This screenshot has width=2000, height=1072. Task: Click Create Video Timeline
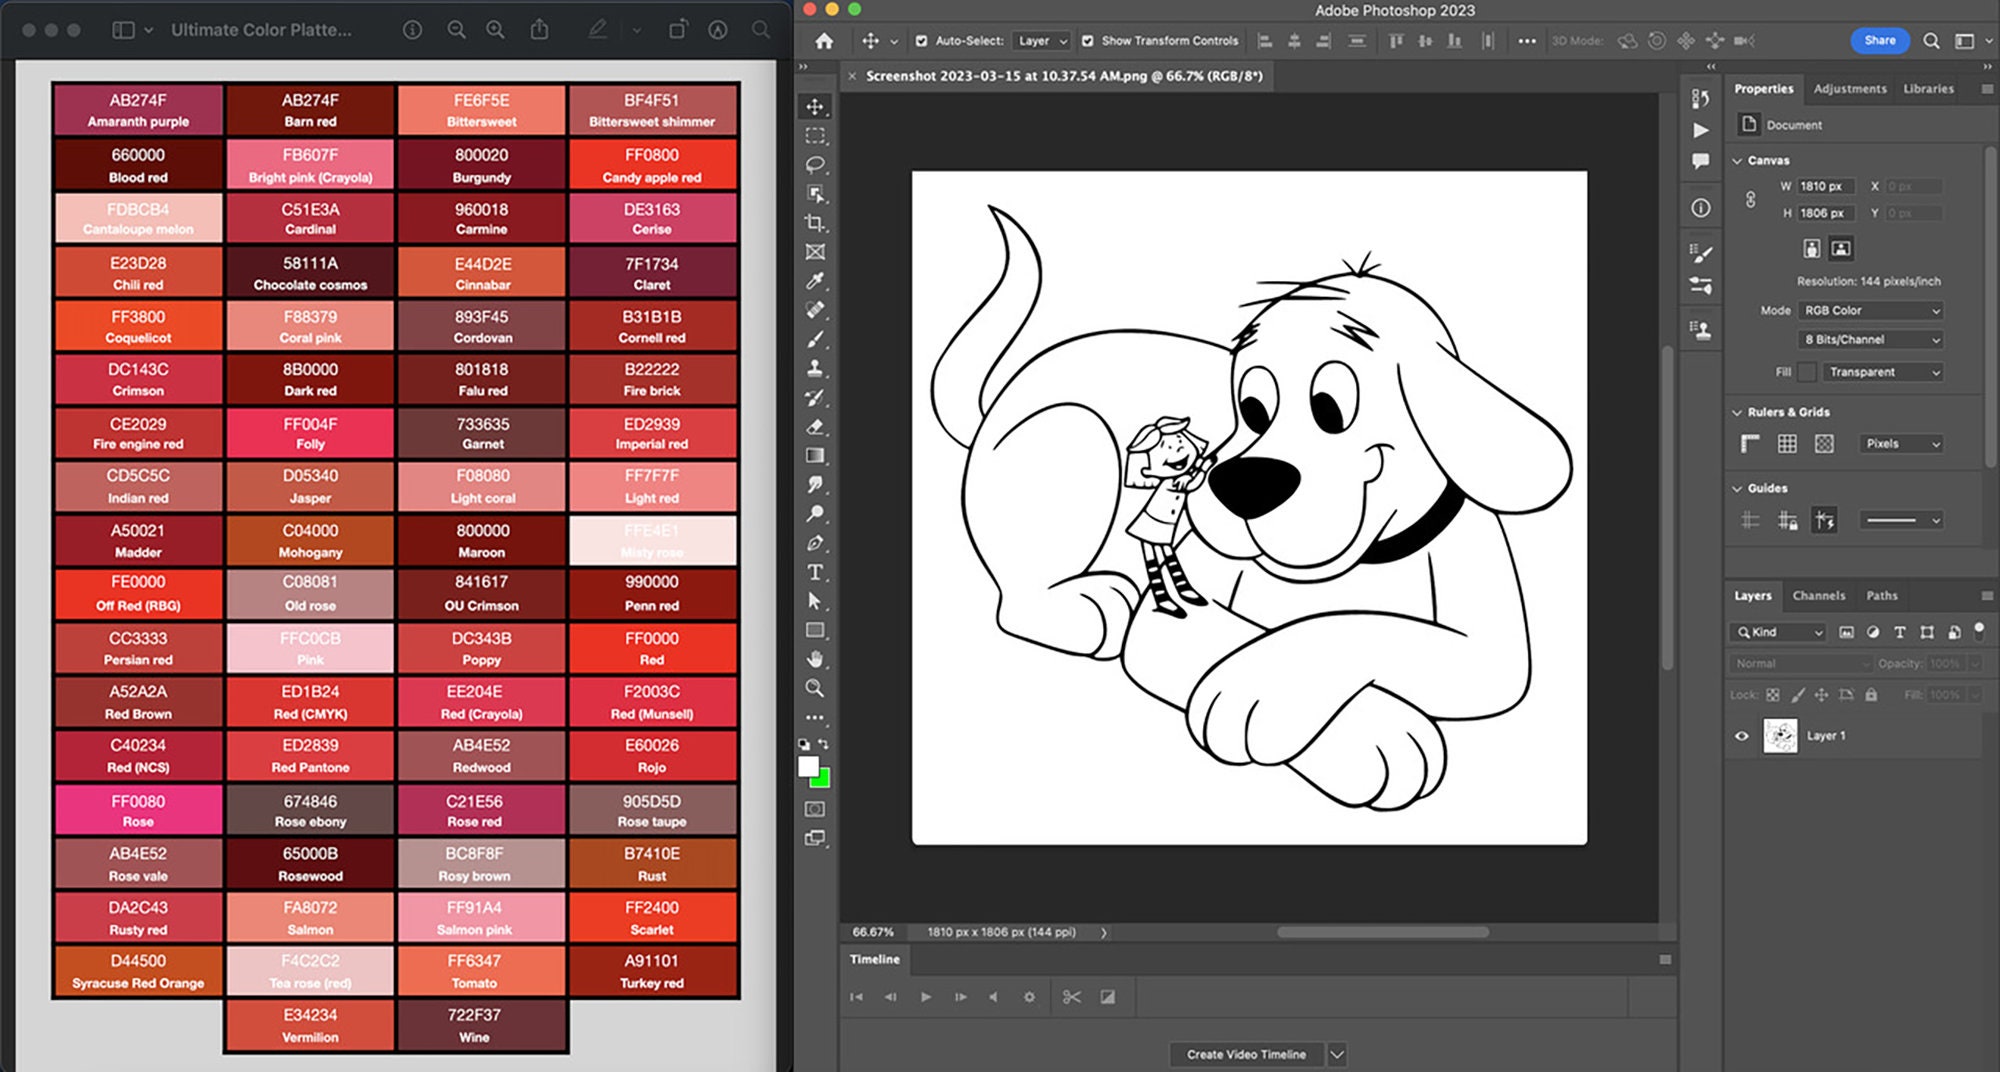pyautogui.click(x=1246, y=1054)
